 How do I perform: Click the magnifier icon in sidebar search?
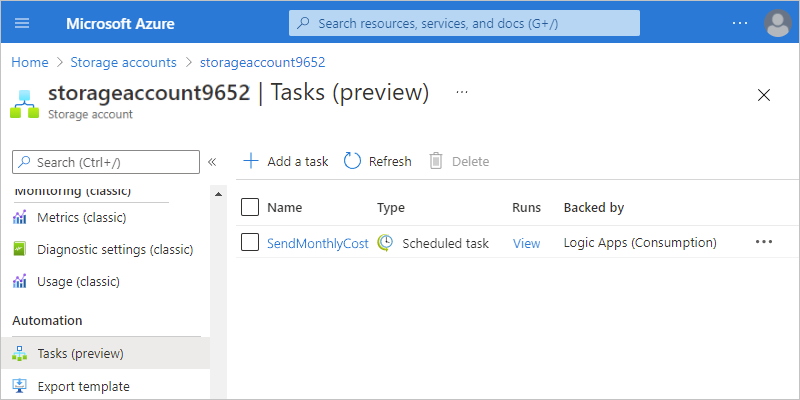(x=24, y=162)
